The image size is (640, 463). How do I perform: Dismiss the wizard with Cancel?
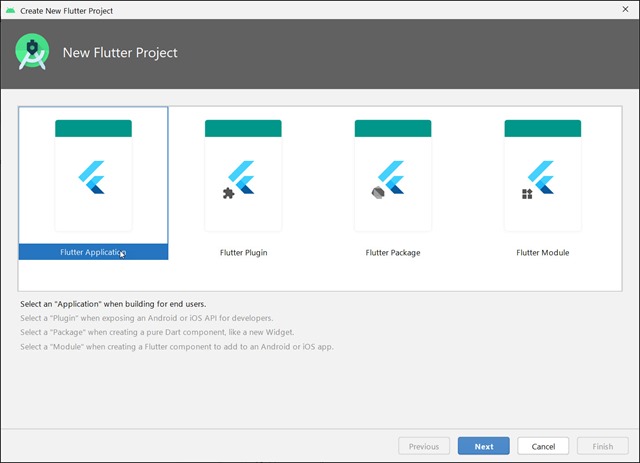click(x=543, y=446)
